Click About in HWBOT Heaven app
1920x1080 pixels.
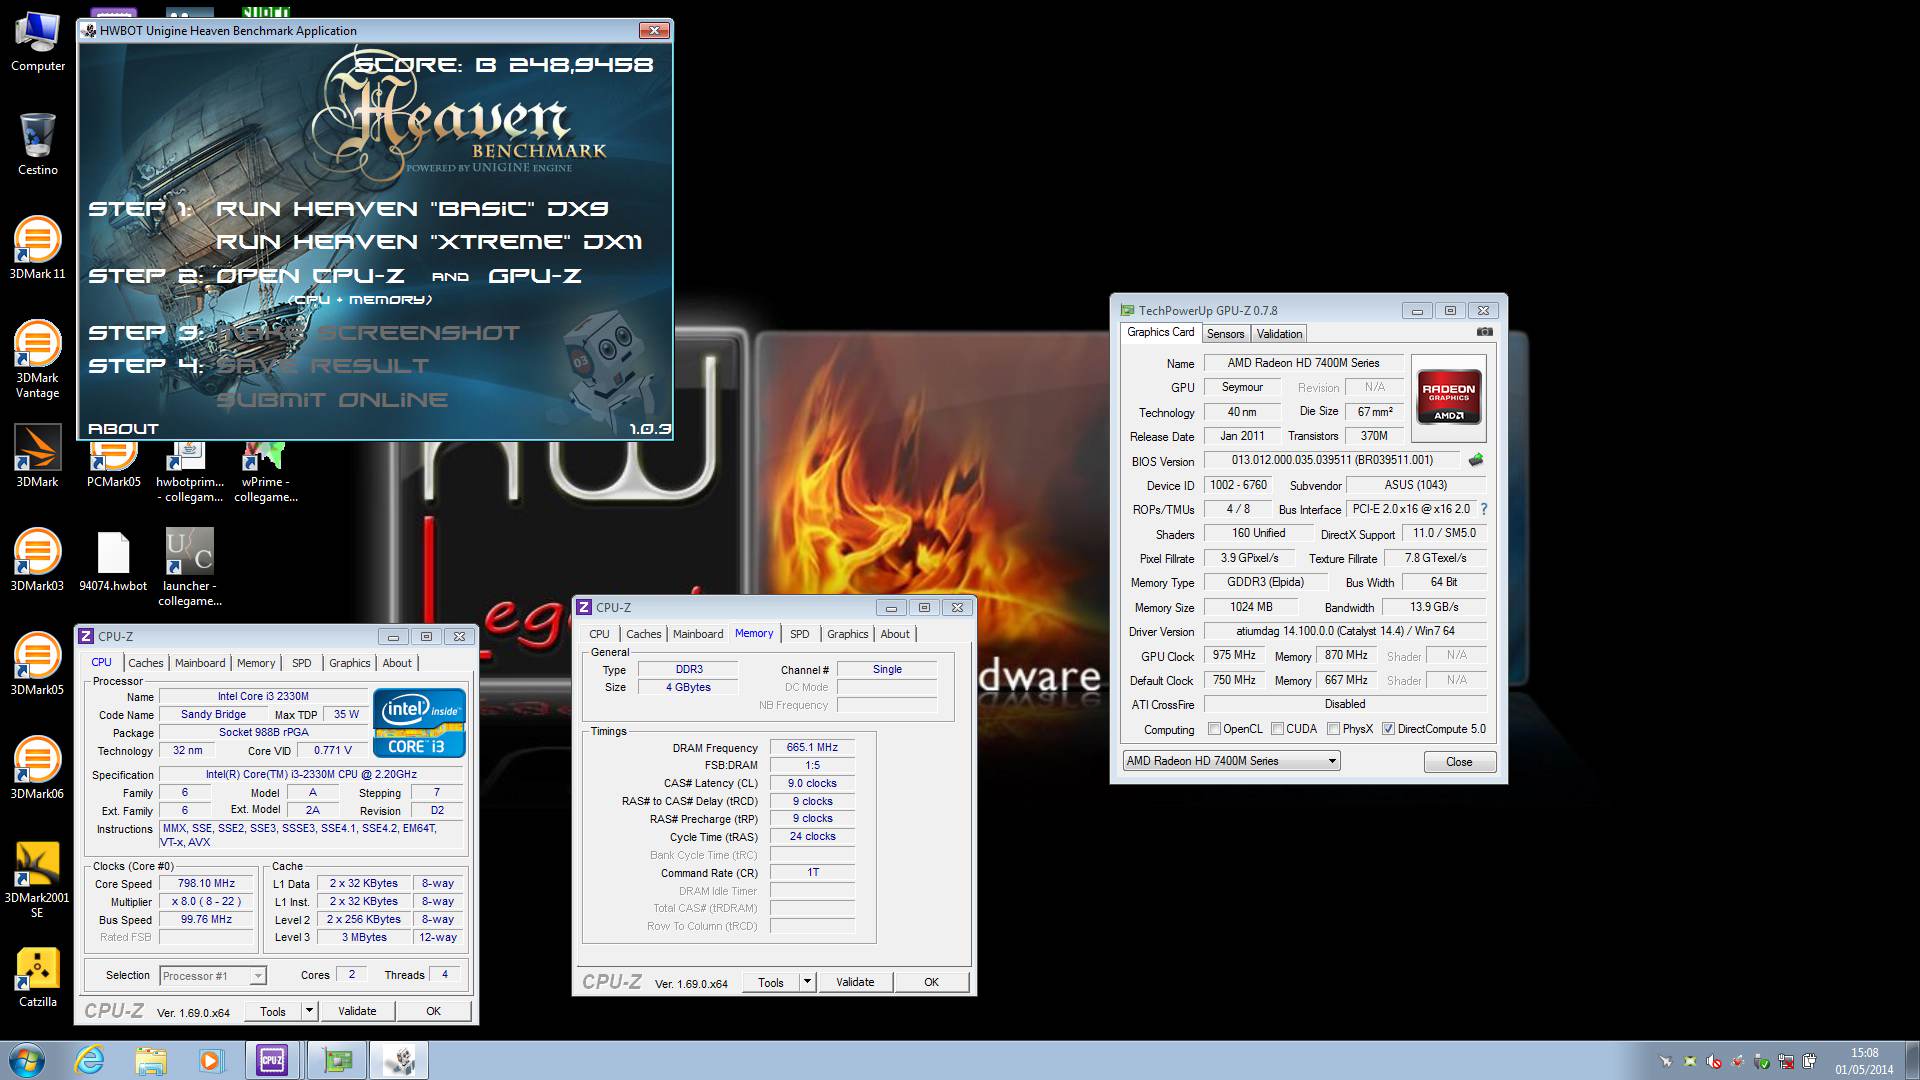coord(123,429)
